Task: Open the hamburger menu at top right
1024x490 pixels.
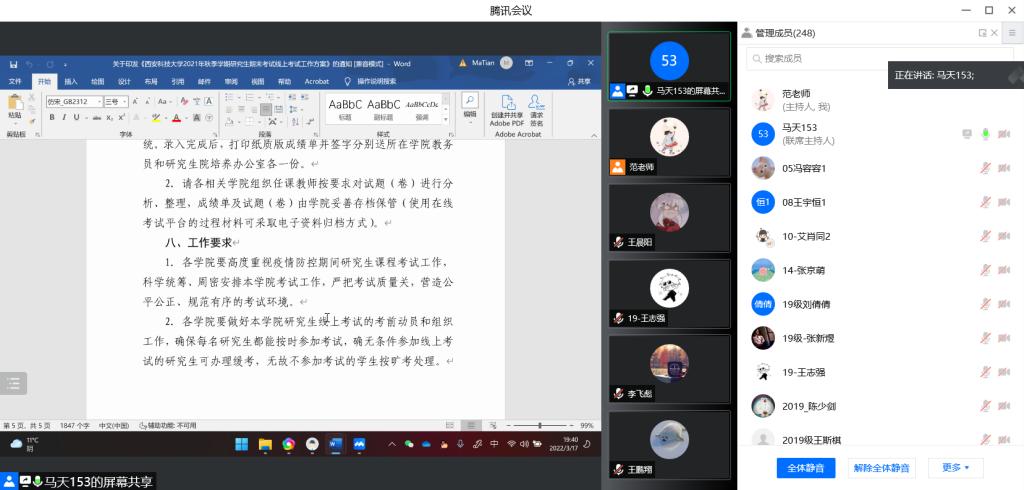Action: pos(1011,33)
